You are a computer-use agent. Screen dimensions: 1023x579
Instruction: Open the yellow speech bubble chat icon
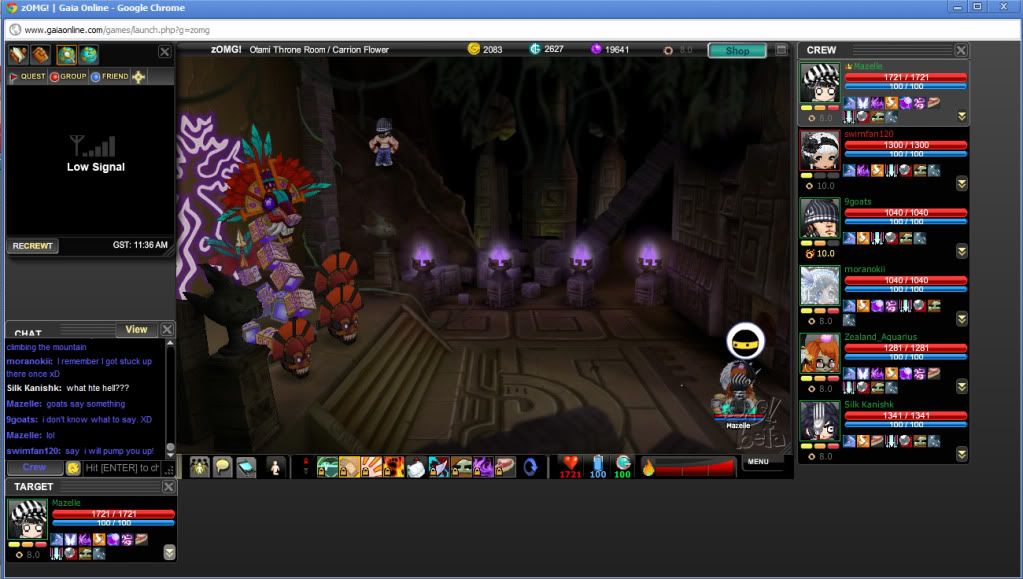222,467
